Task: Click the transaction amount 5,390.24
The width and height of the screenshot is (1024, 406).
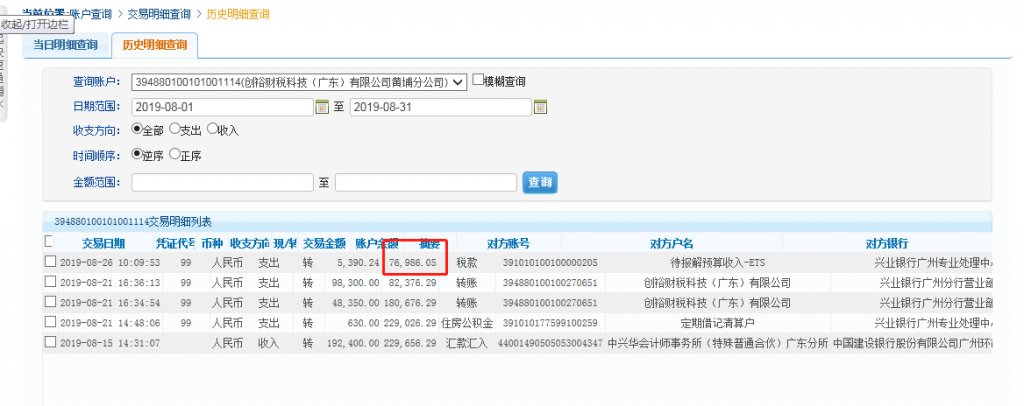Action: 358,263
